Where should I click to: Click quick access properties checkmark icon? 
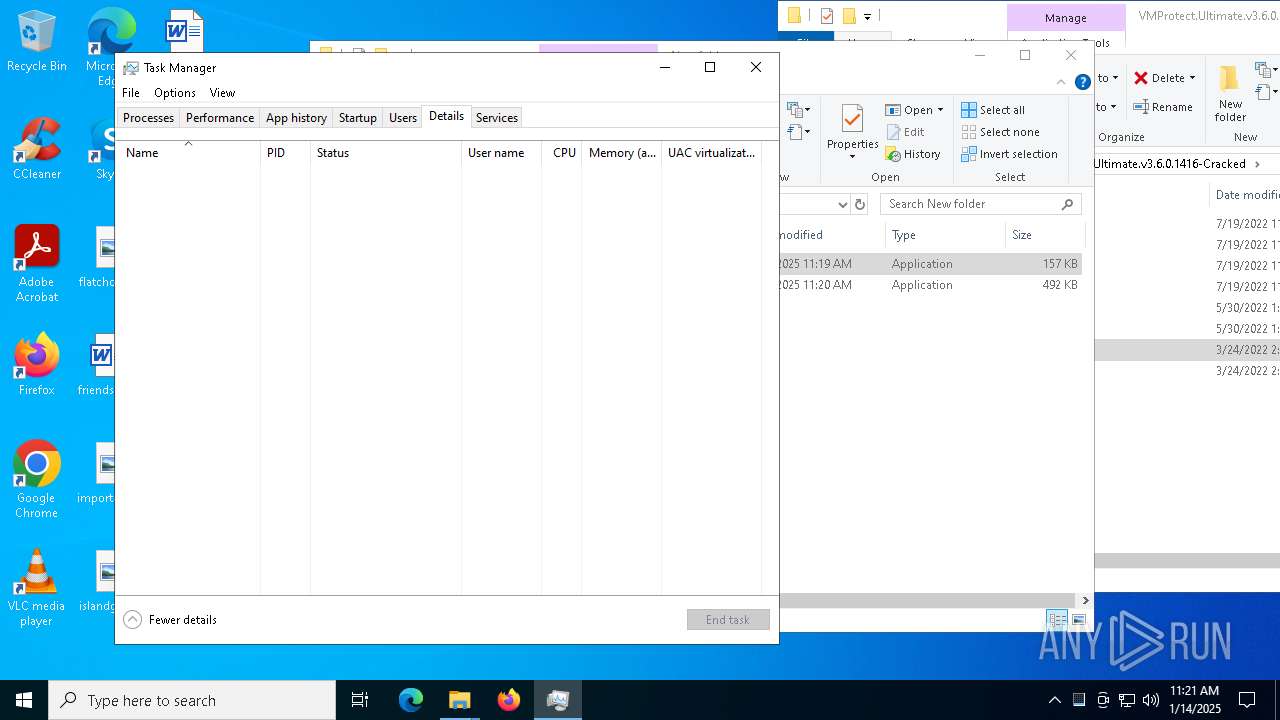(826, 16)
